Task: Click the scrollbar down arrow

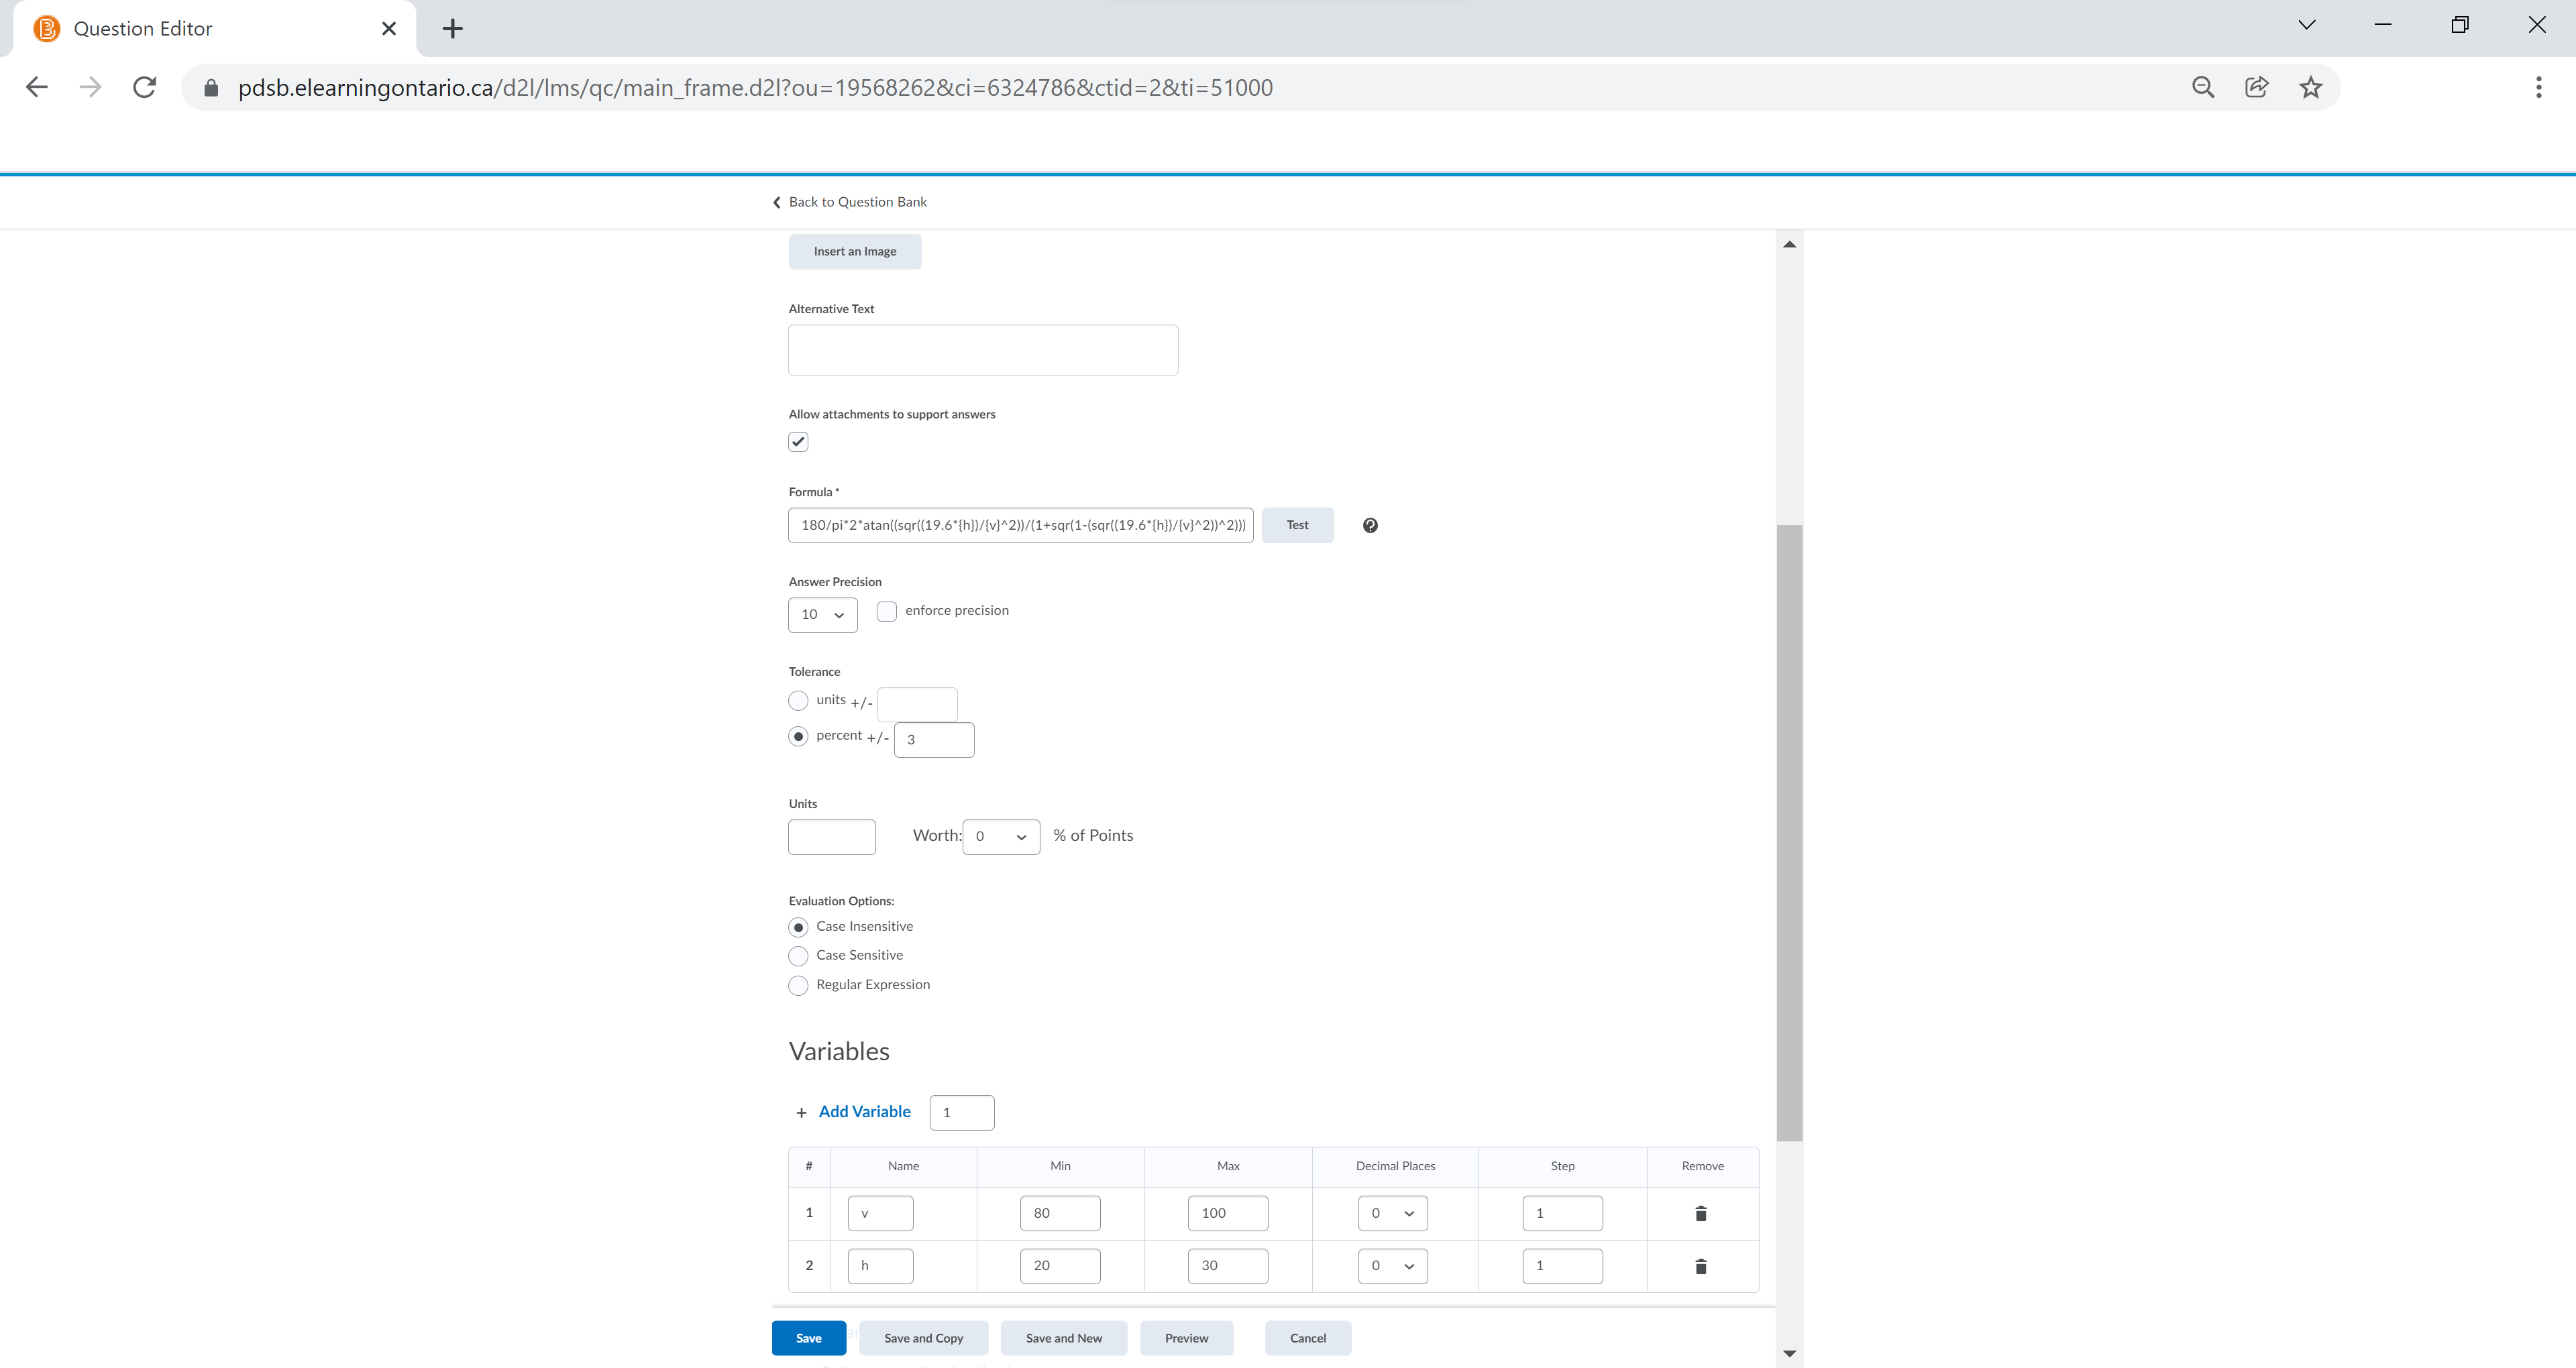Action: 1790,1353
